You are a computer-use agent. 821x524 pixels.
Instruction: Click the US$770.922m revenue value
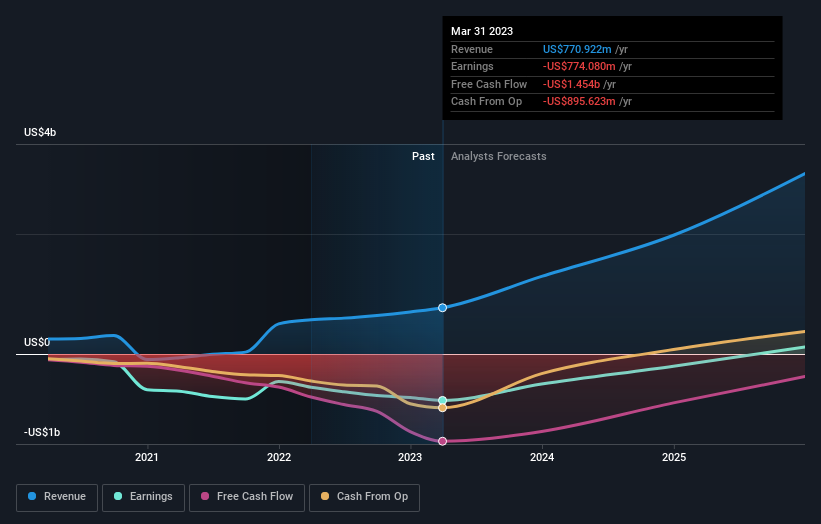(577, 49)
